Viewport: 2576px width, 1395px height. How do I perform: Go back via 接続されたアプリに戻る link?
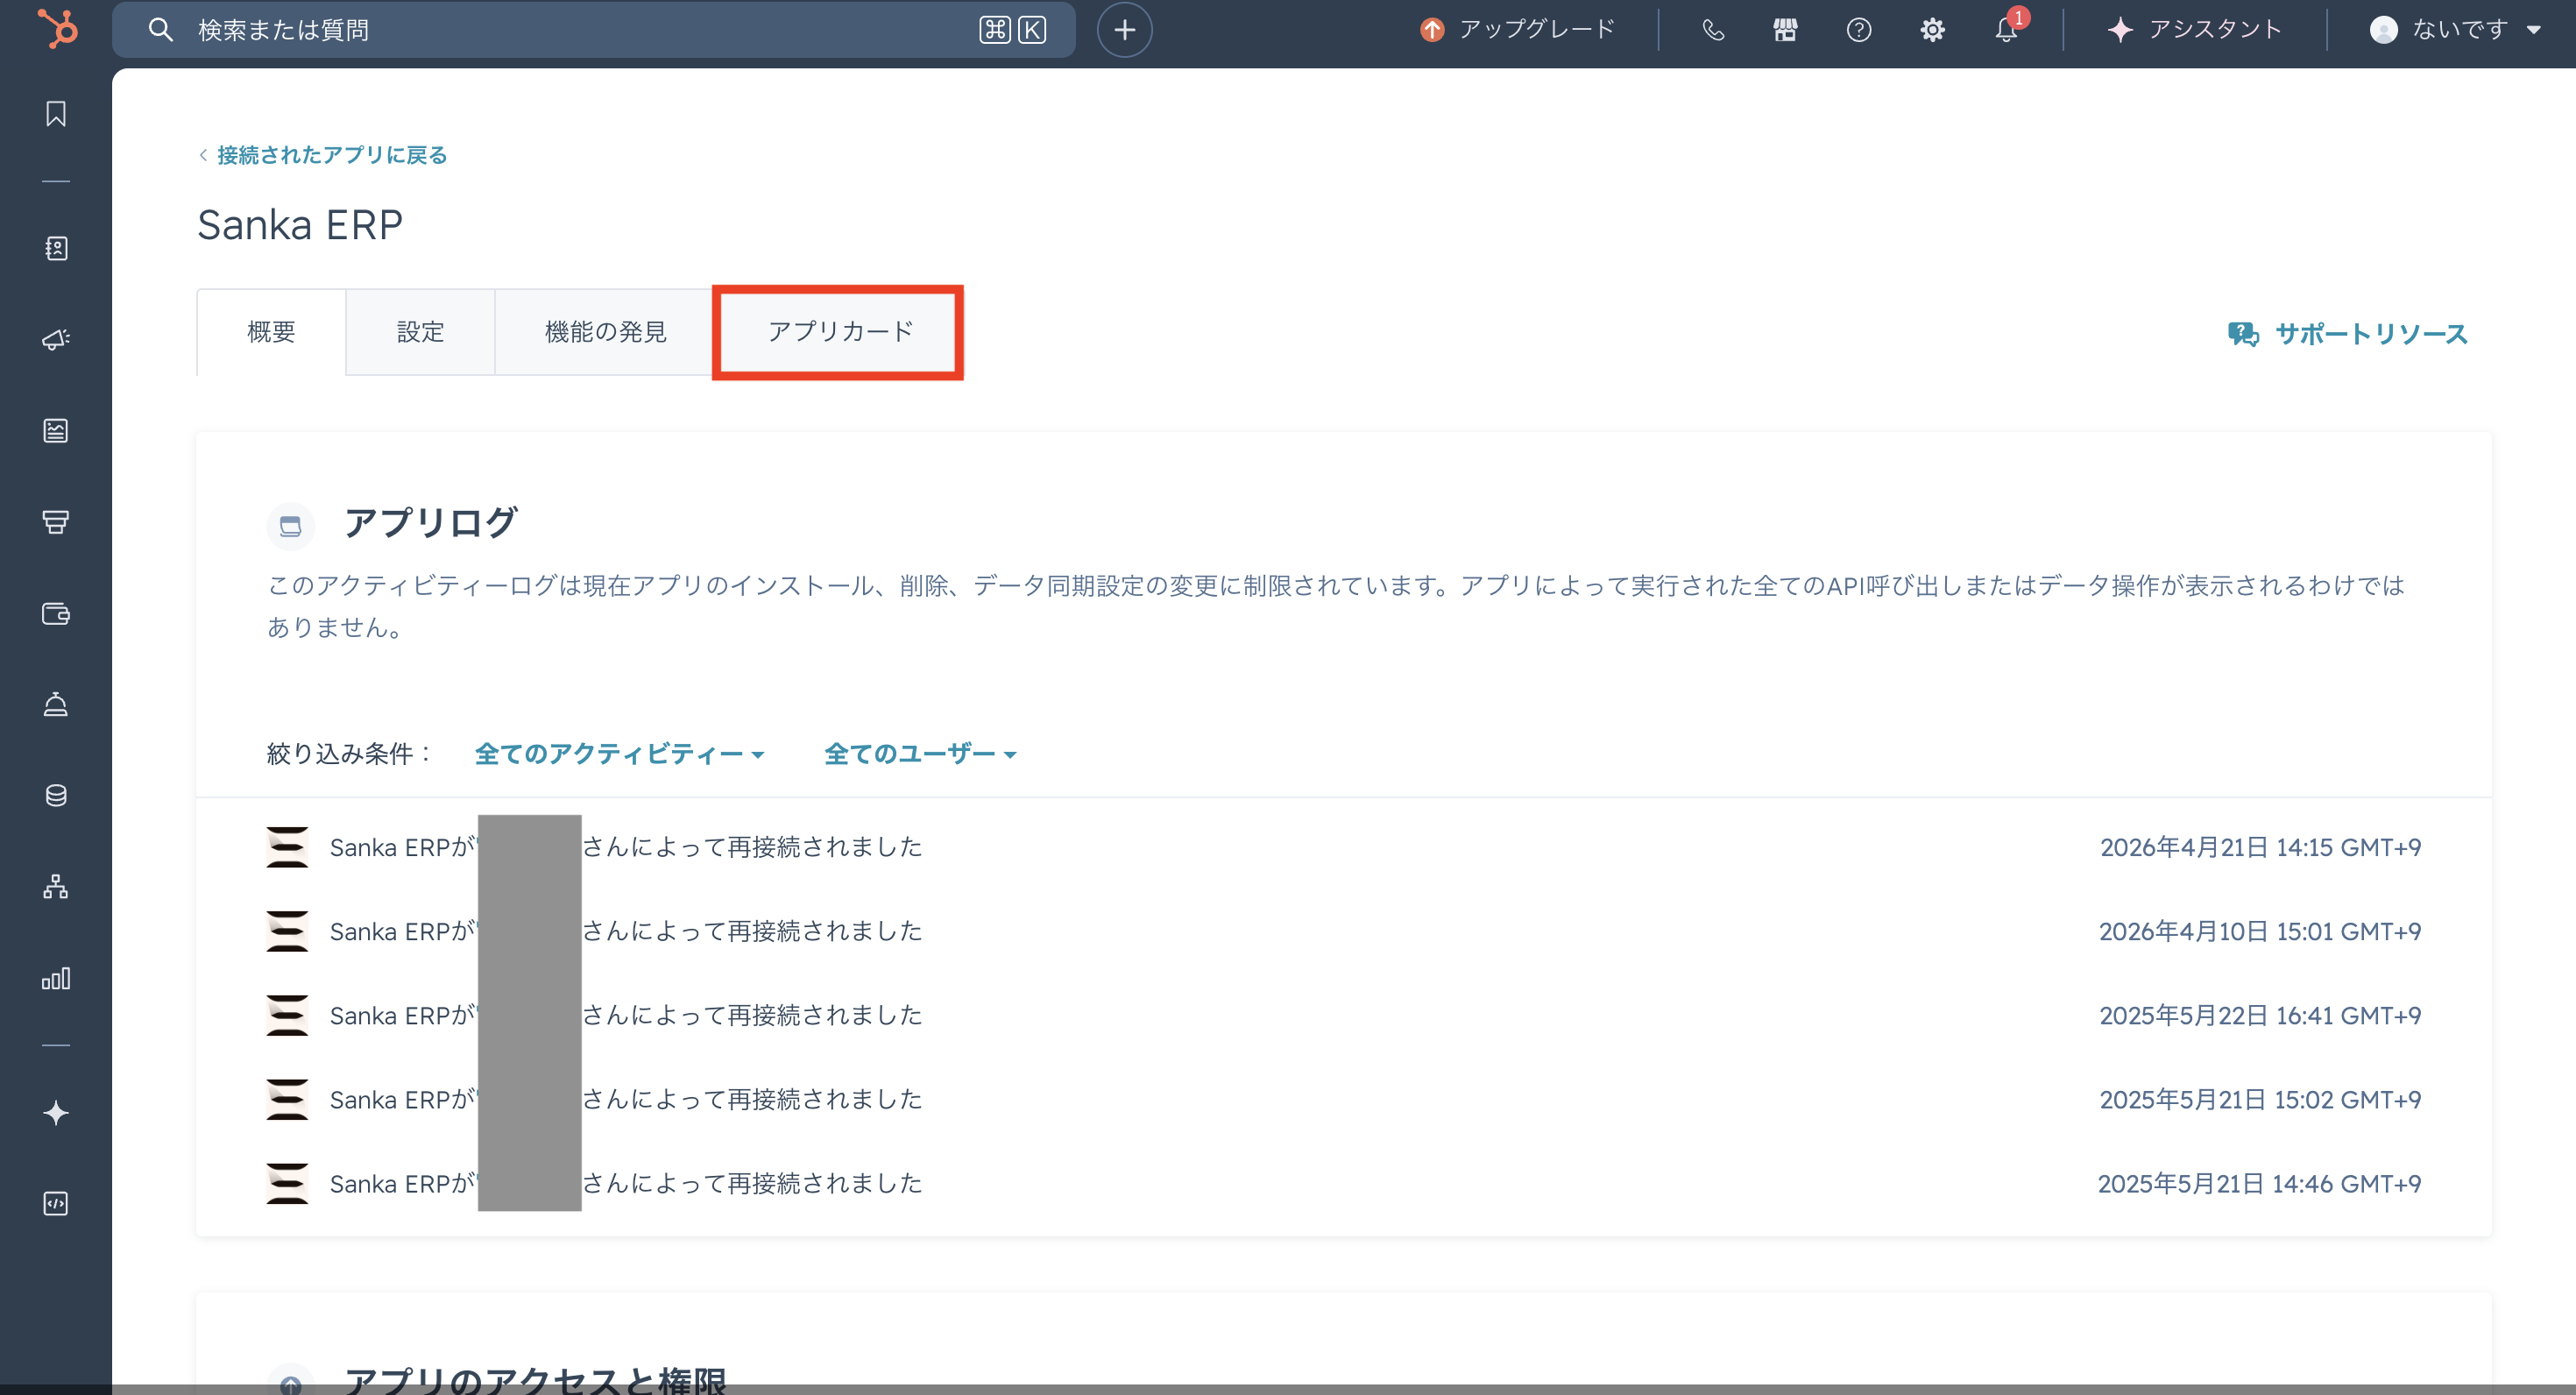click(331, 155)
